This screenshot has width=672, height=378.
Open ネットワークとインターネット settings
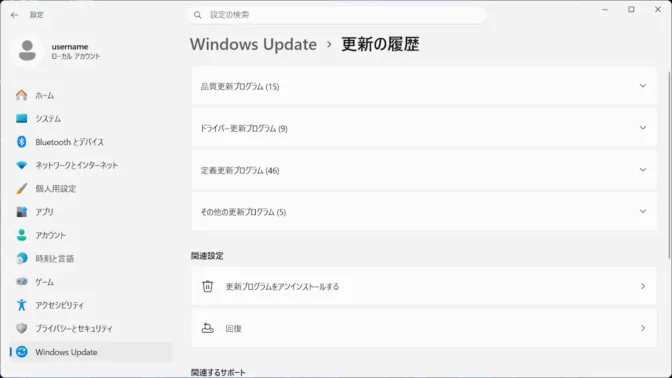91,165
